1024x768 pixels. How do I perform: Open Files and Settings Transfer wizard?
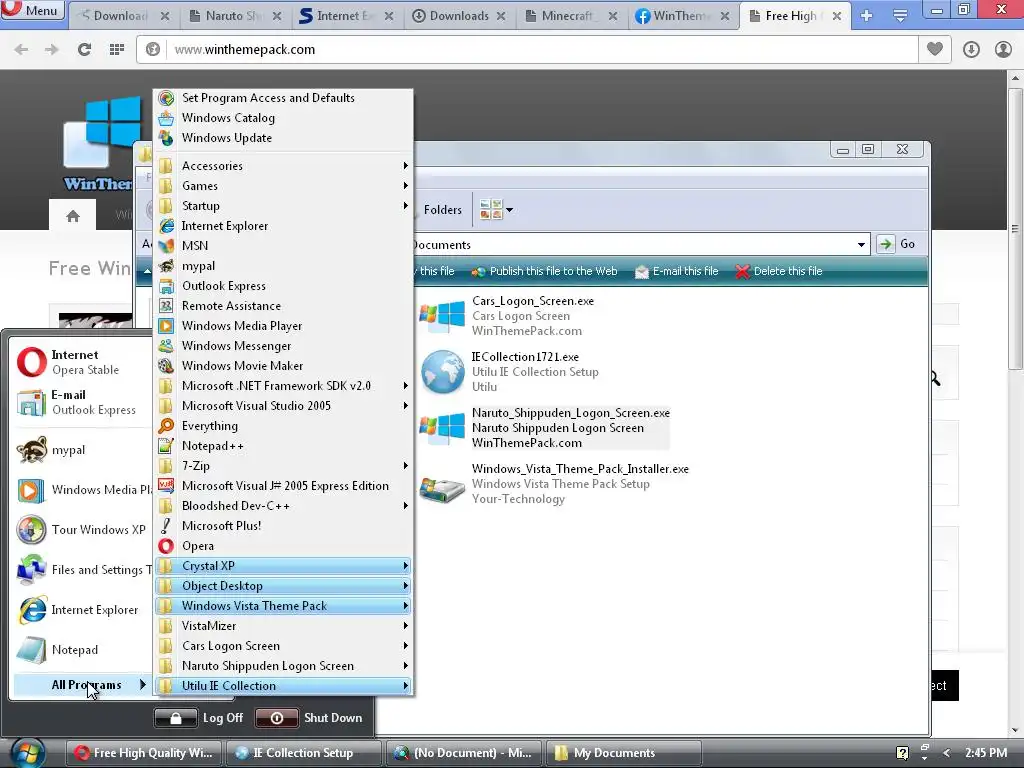82,569
